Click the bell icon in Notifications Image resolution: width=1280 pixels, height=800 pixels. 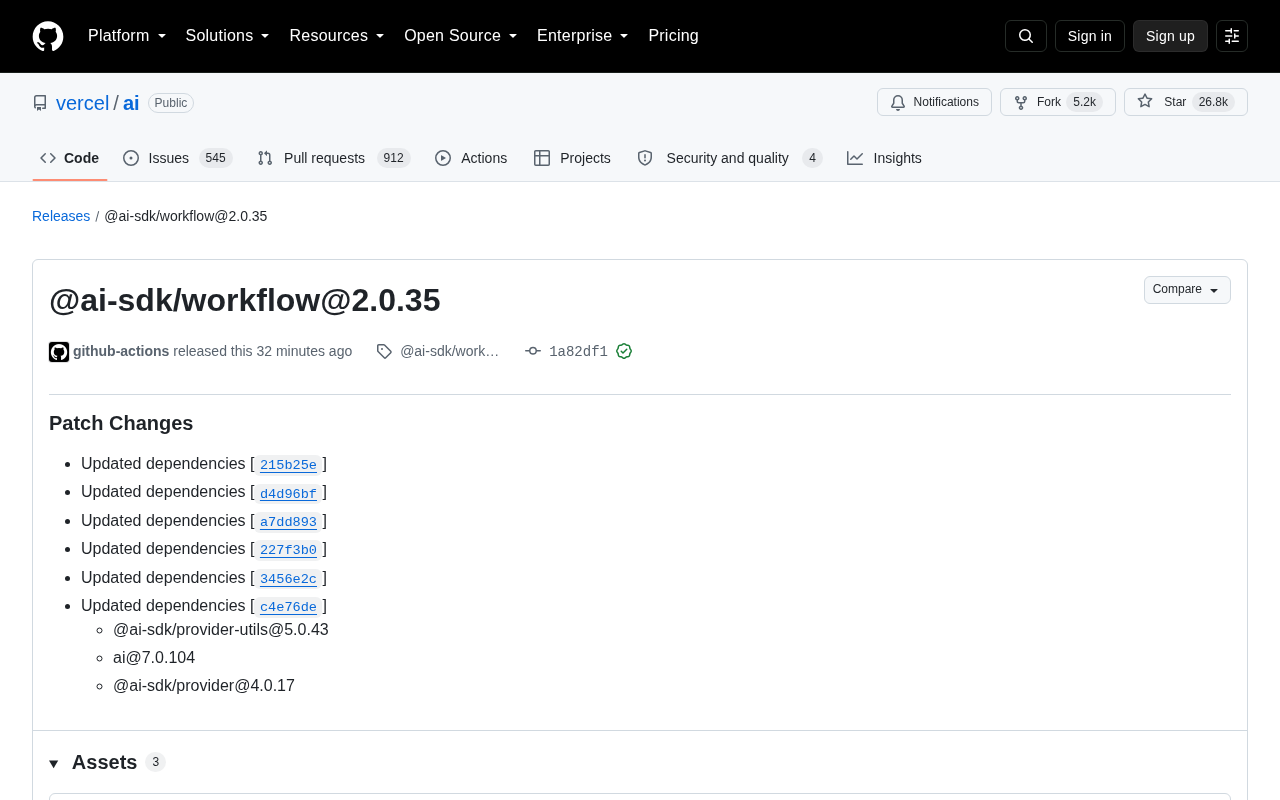pyautogui.click(x=898, y=102)
